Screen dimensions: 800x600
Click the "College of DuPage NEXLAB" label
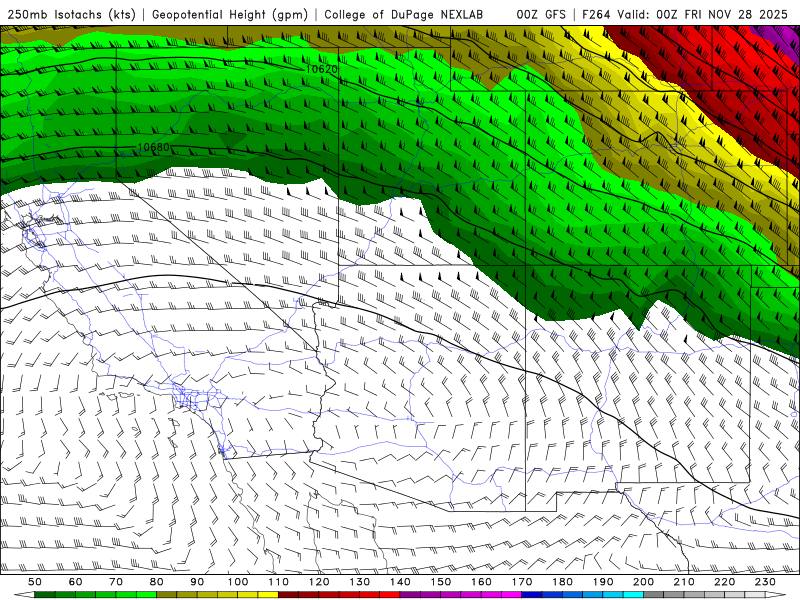tap(404, 14)
